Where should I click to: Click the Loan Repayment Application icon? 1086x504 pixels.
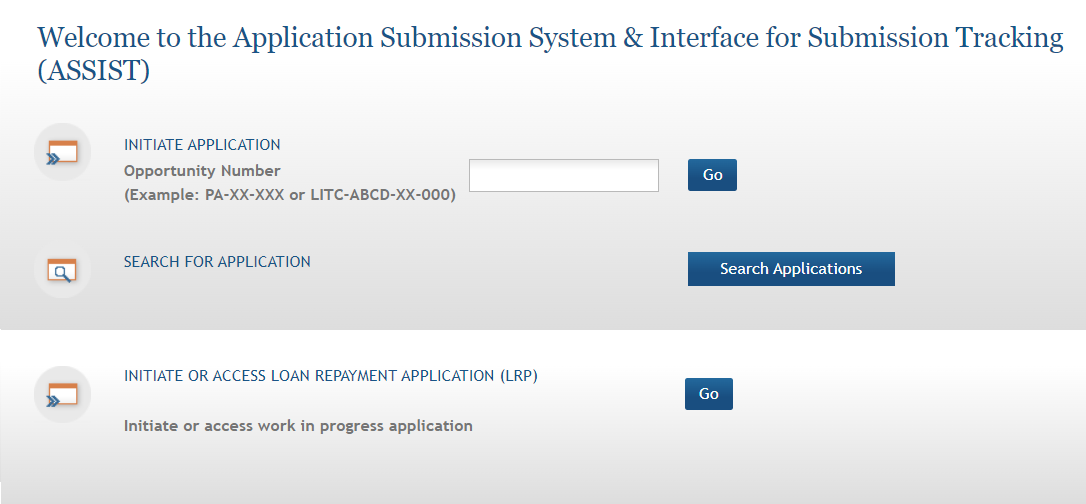point(62,394)
